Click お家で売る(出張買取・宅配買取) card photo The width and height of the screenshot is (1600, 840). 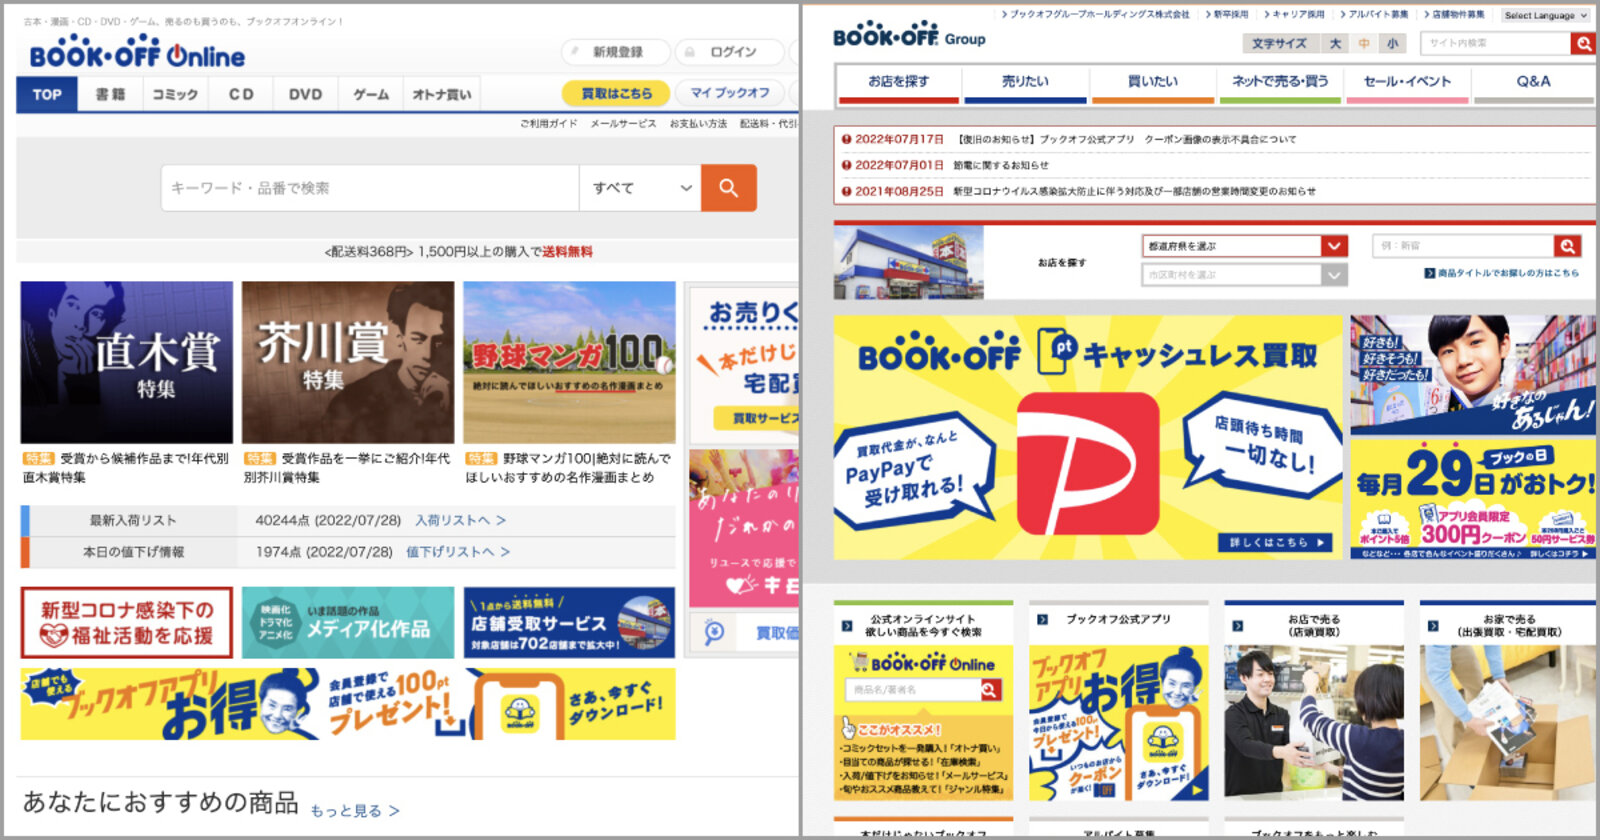[1508, 722]
